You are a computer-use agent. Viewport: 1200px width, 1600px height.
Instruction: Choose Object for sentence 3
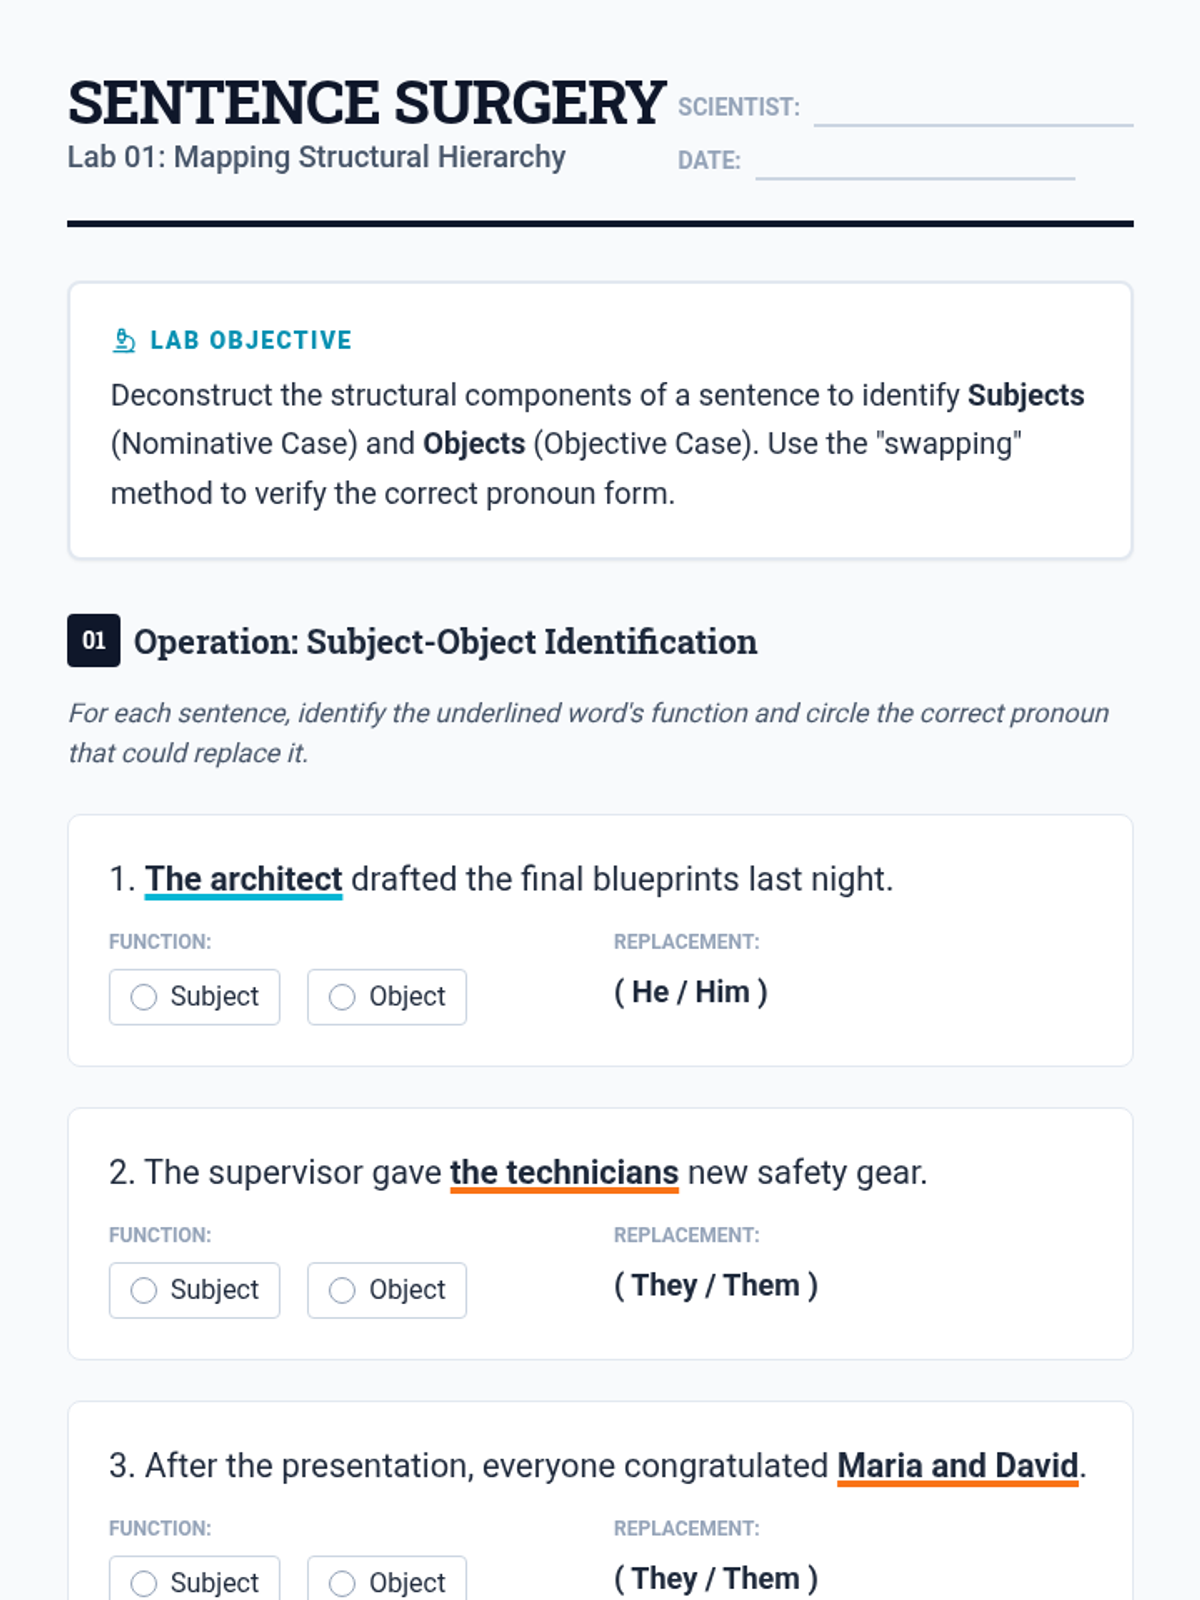pyautogui.click(x=387, y=1581)
